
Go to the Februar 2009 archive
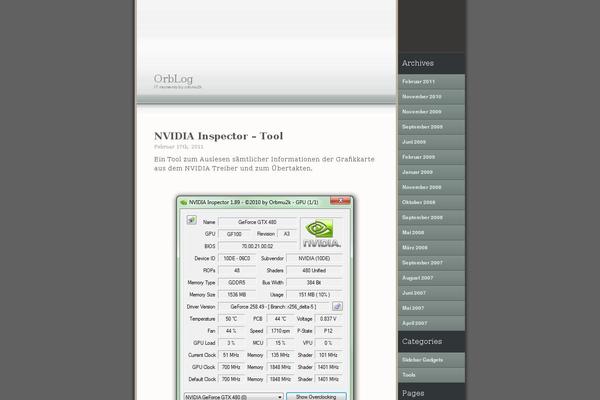(431, 157)
